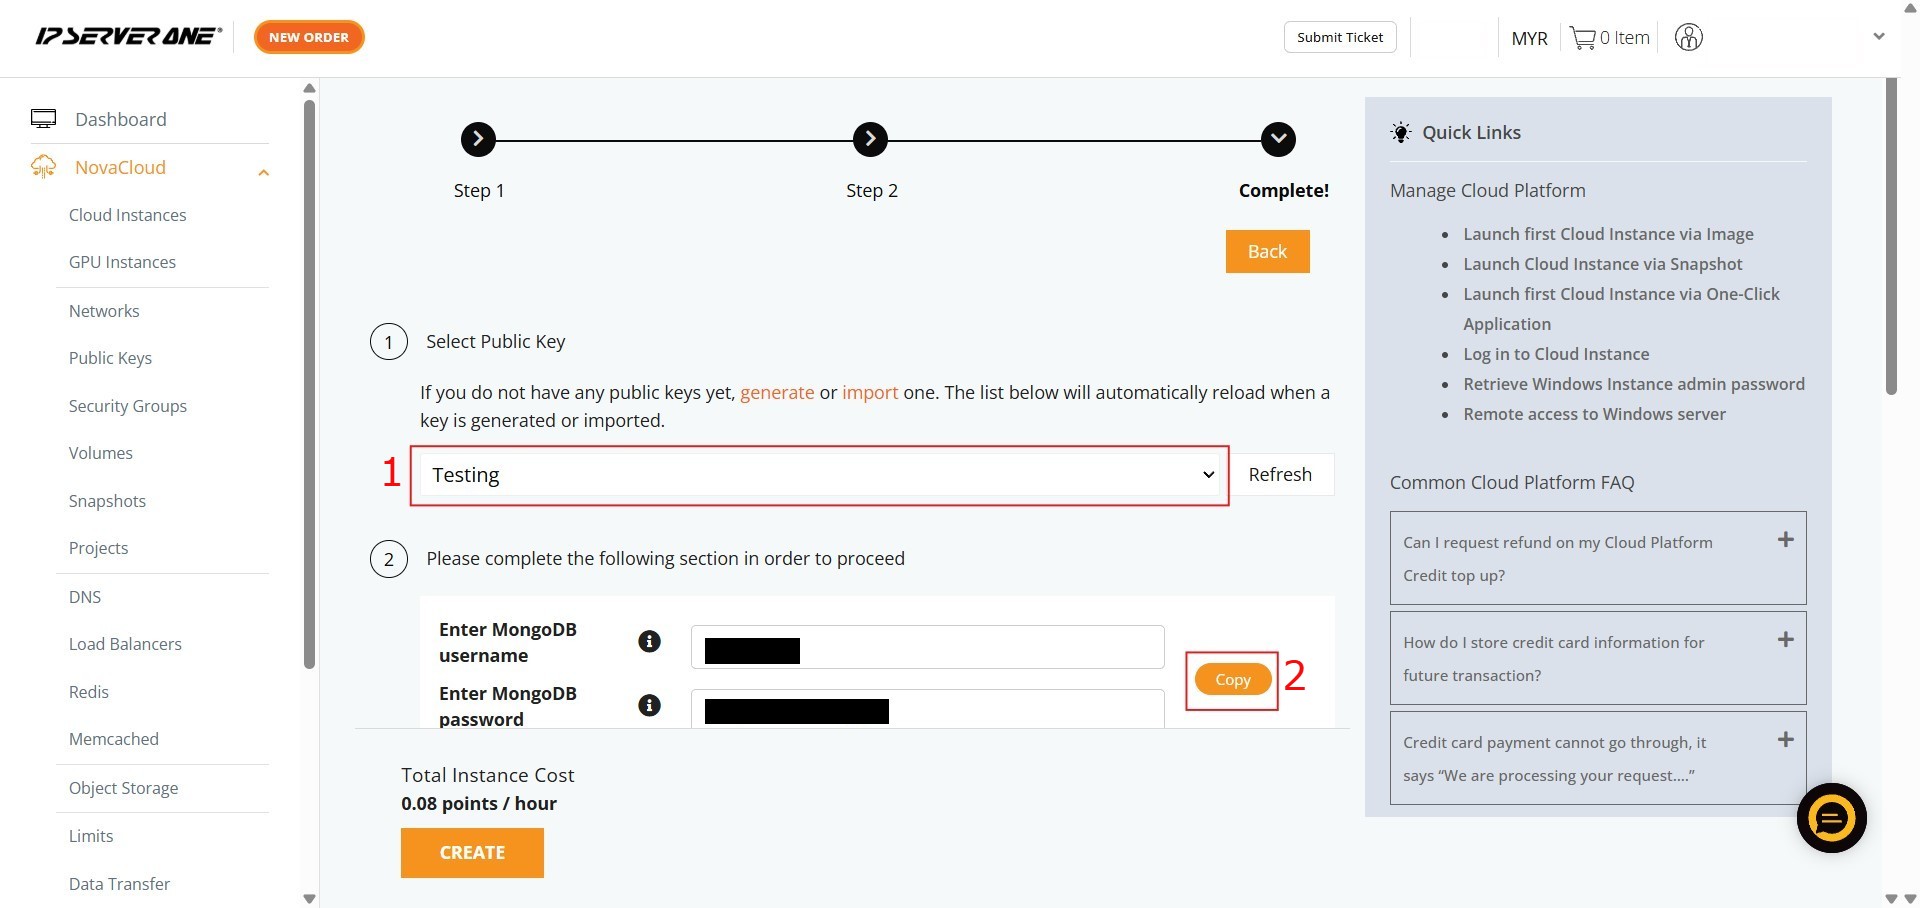Select Security Groups in the sidebar
The width and height of the screenshot is (1920, 908).
point(127,406)
